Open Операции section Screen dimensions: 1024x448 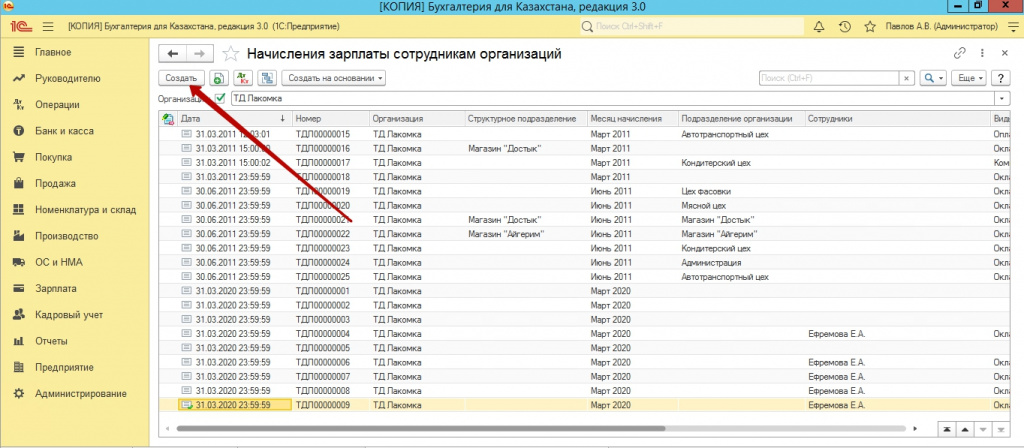(57, 104)
